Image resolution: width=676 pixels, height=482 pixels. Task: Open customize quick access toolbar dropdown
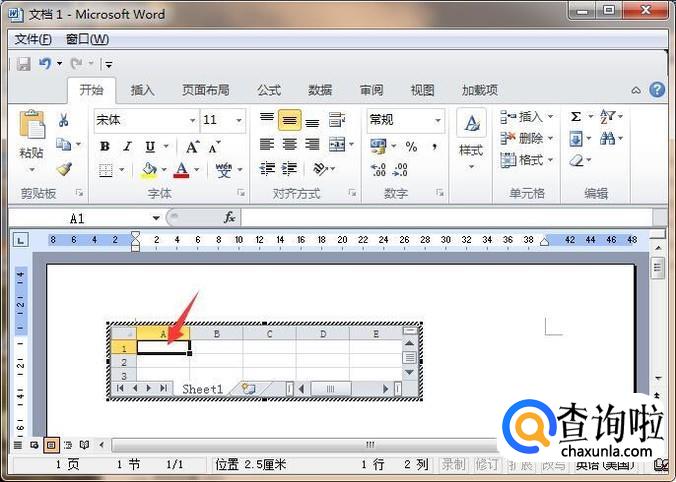coord(109,65)
